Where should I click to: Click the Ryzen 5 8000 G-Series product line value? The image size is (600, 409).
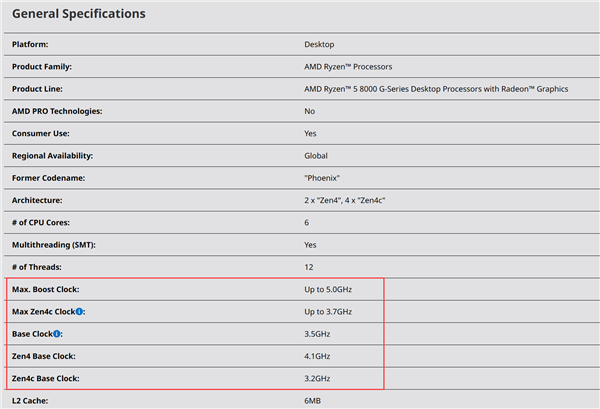[436, 89]
